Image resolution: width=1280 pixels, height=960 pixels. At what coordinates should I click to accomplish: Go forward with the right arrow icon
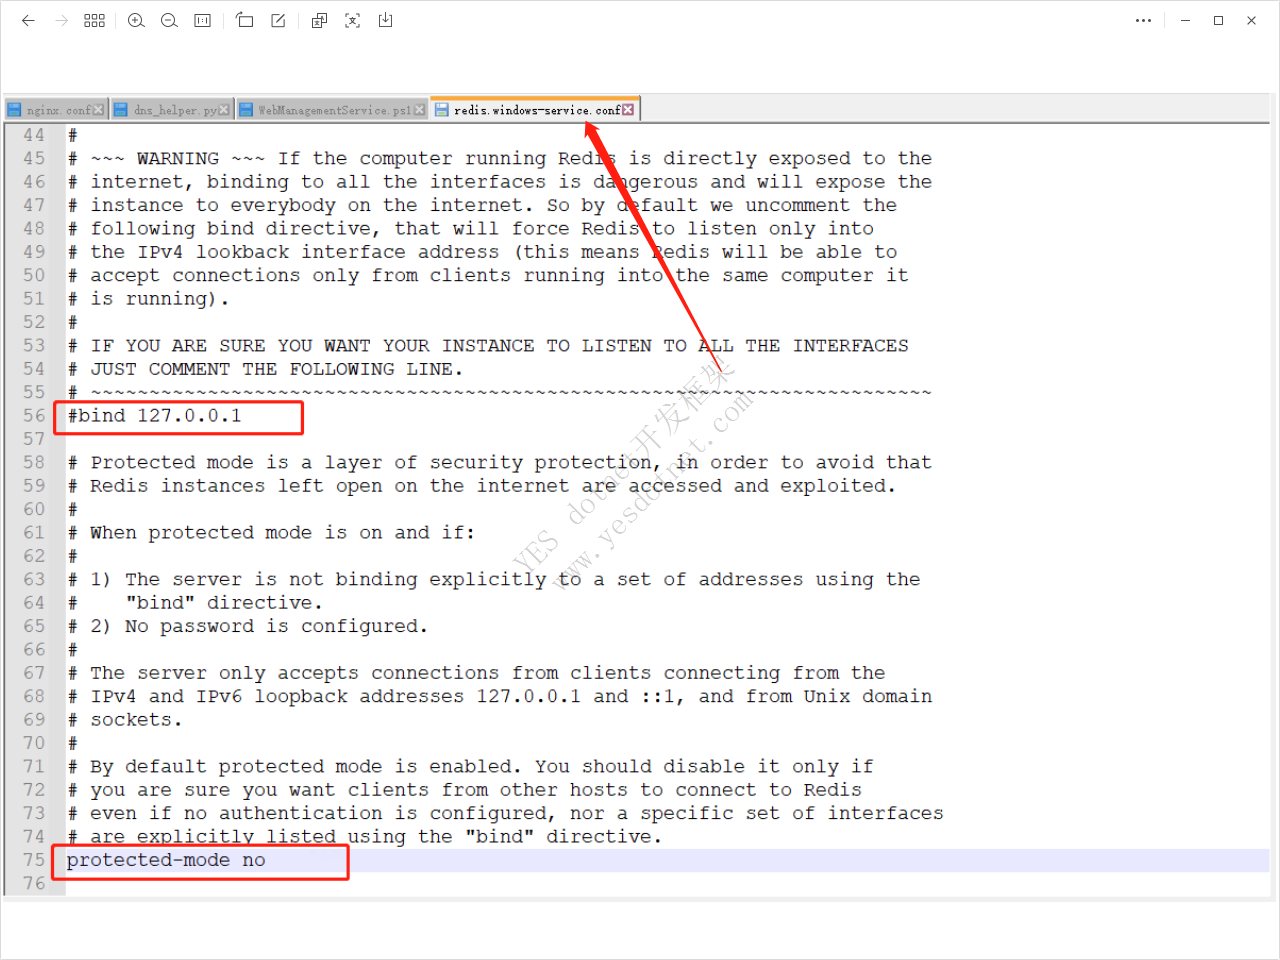[x=61, y=20]
